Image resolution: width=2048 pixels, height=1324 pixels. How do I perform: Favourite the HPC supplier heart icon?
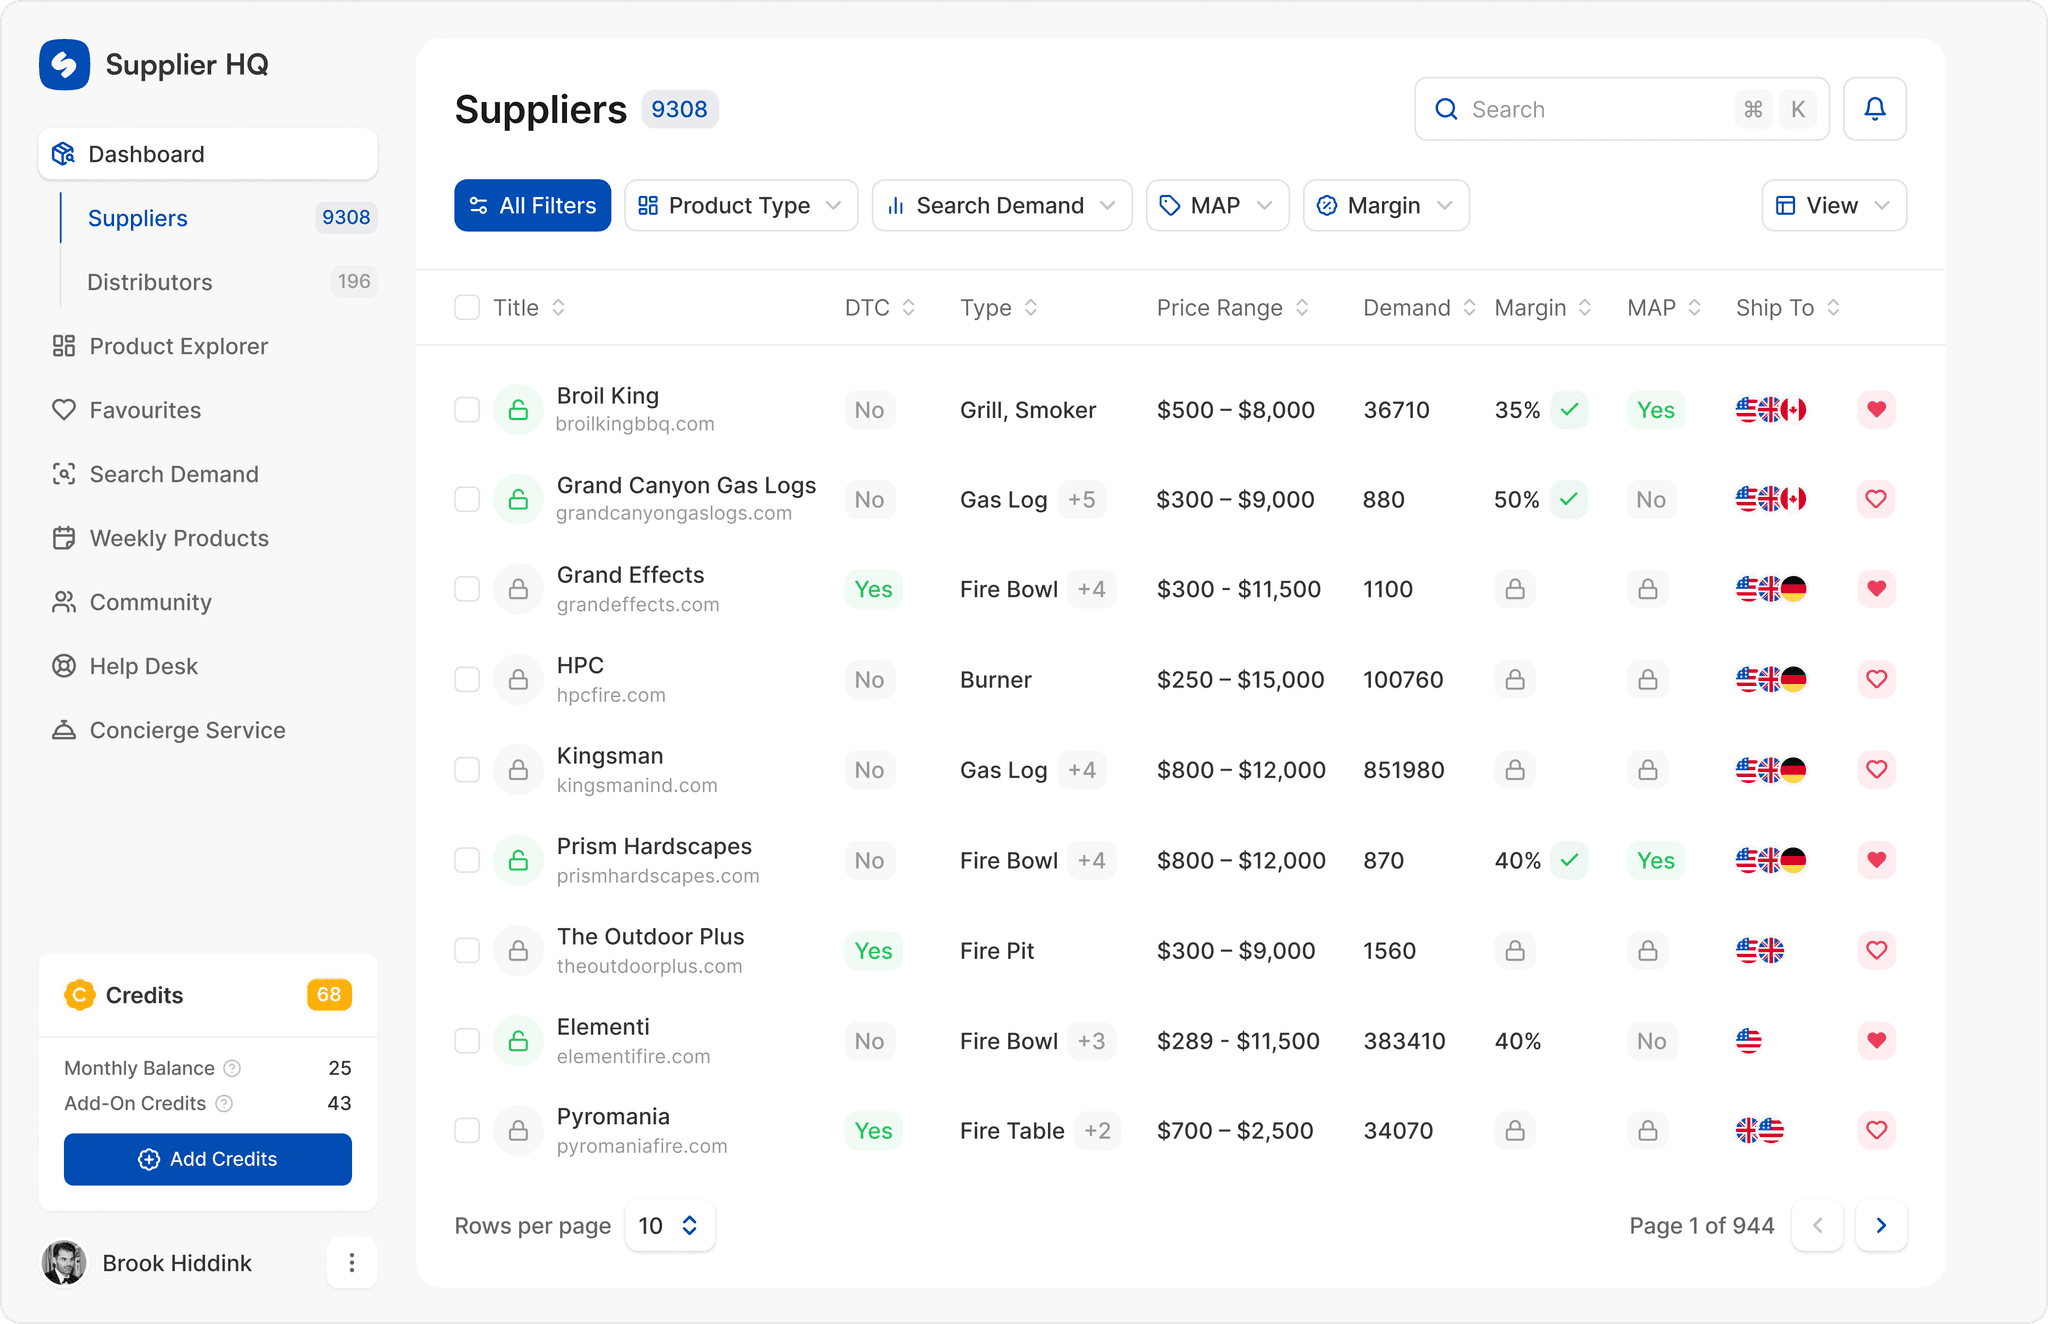click(x=1876, y=679)
